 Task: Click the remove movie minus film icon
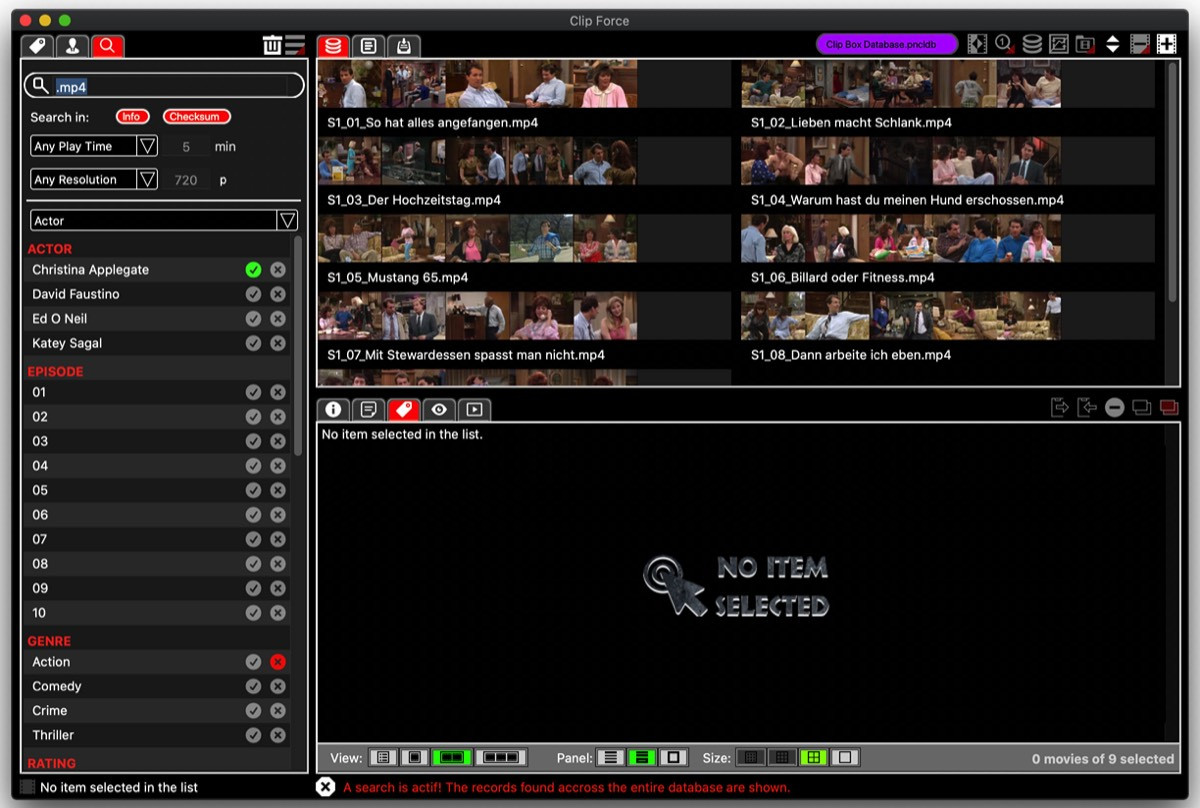1140,44
